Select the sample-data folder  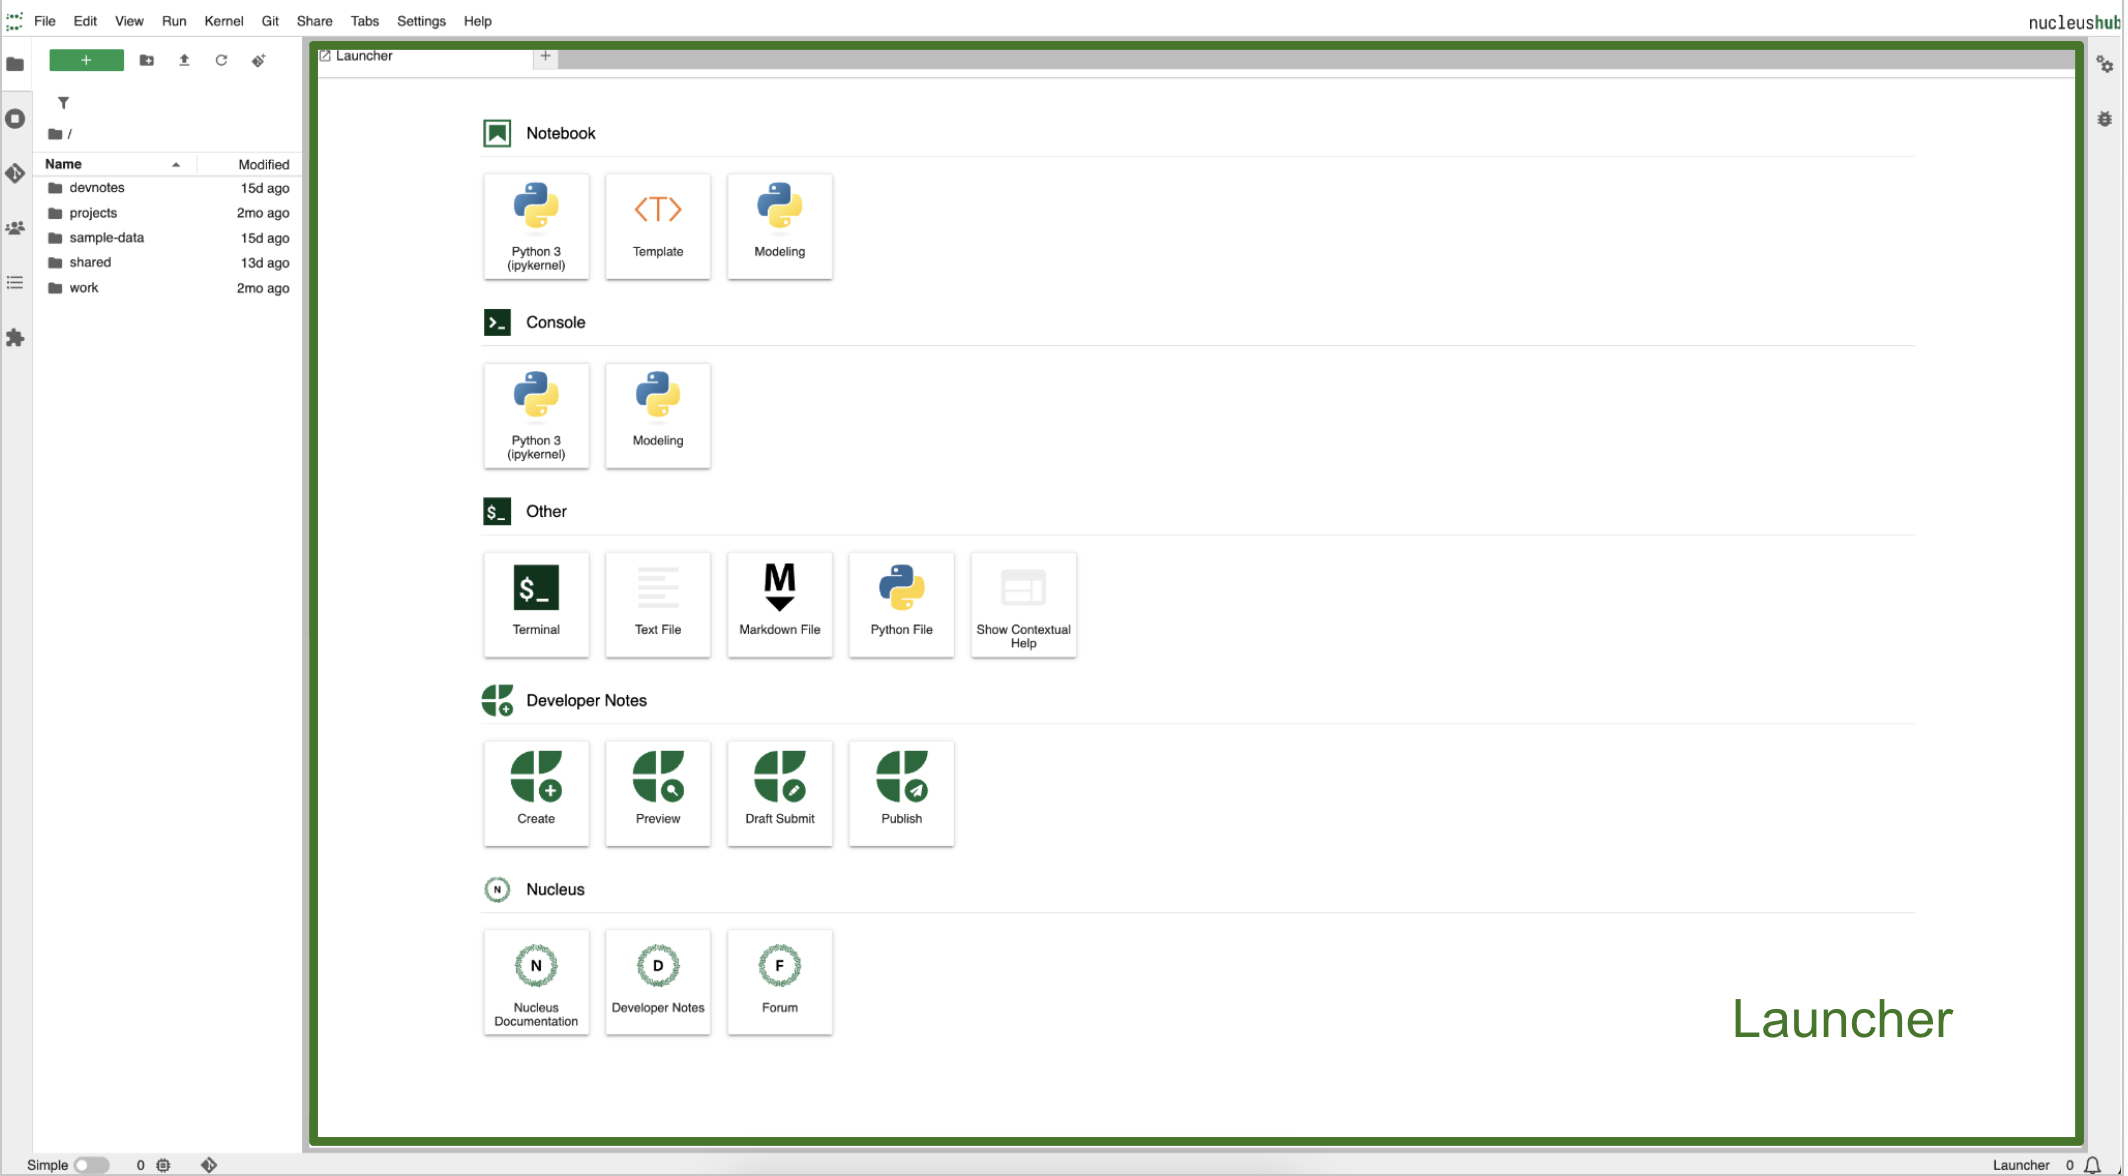[x=167, y=238]
